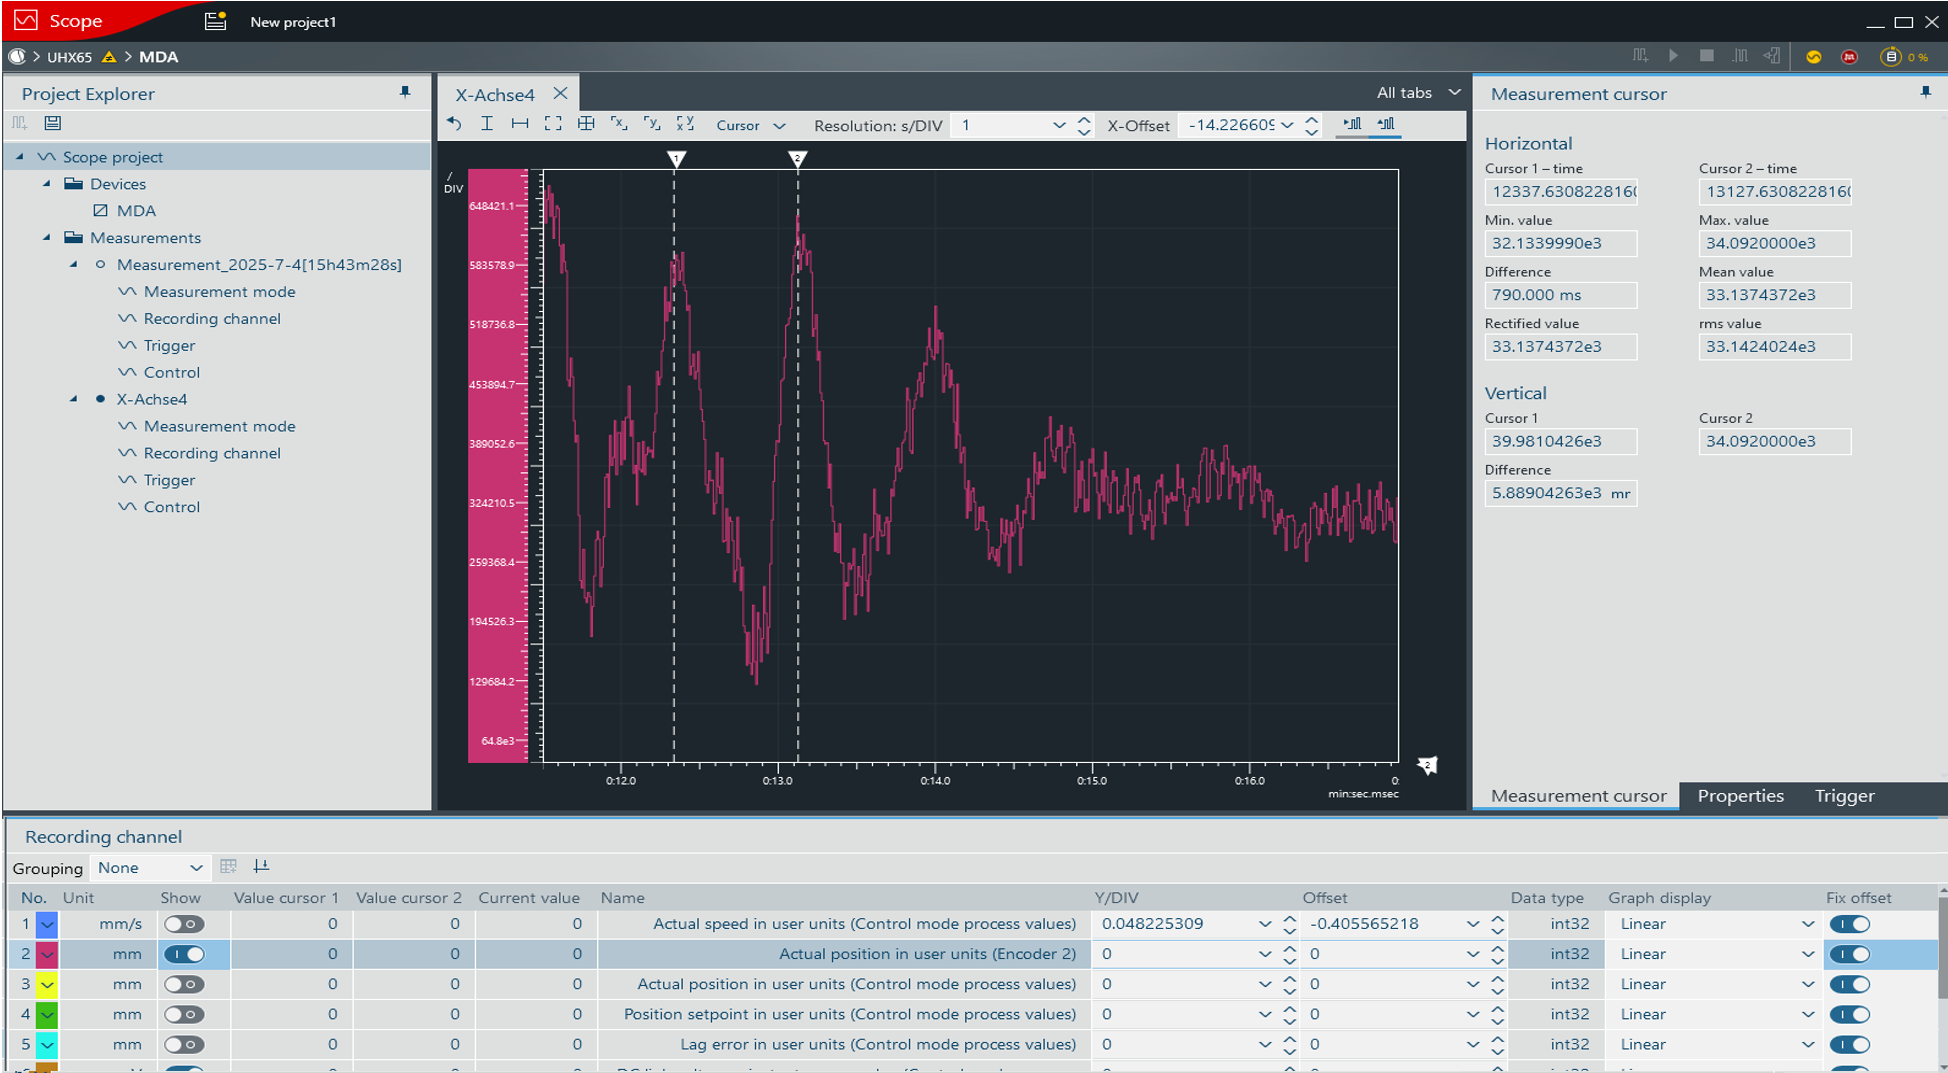1948x1073 pixels.
Task: Pin the Measurement cursor panel
Action: click(x=1925, y=93)
